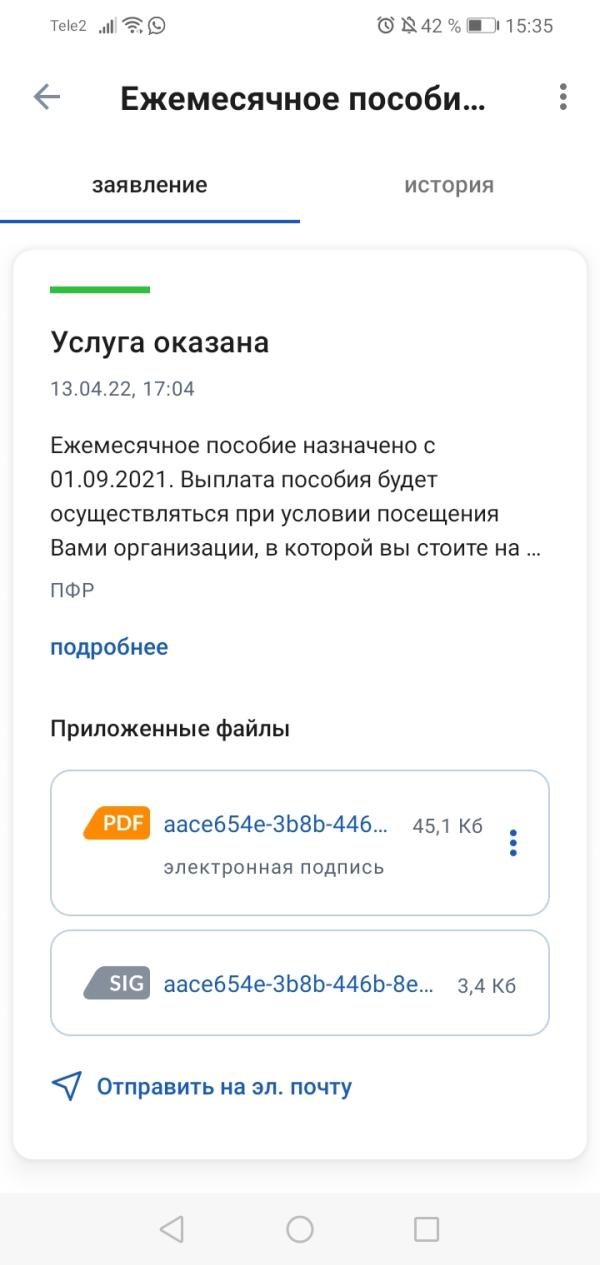Screen dimensions: 600x1265
Task: Open the three-dot menu on the PDF file
Action: point(514,843)
